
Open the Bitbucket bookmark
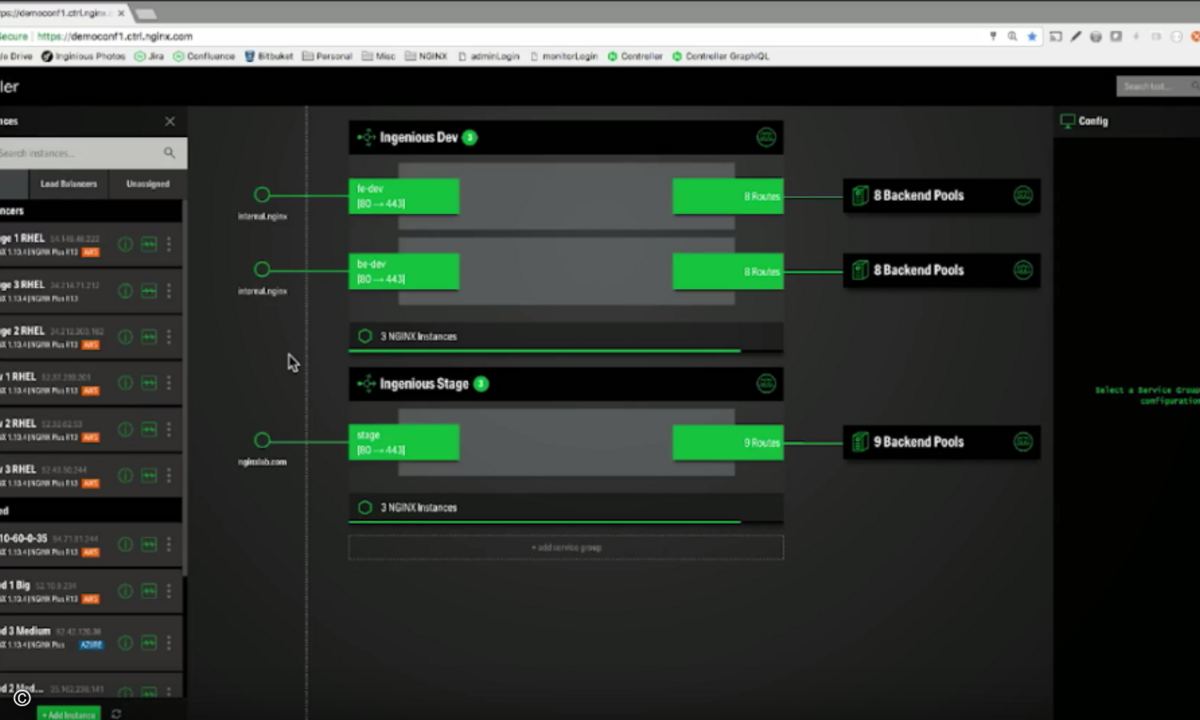click(268, 56)
